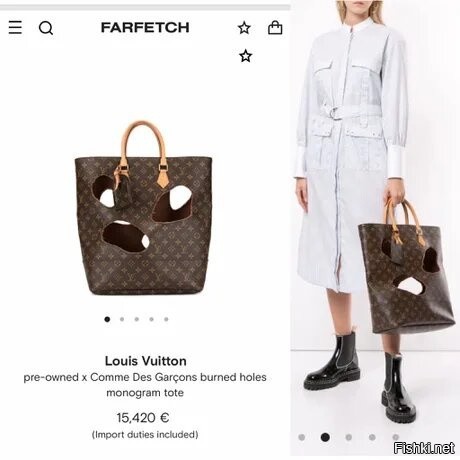Click the tote bag product image
Viewport: 460px width, 460px height.
point(143,208)
